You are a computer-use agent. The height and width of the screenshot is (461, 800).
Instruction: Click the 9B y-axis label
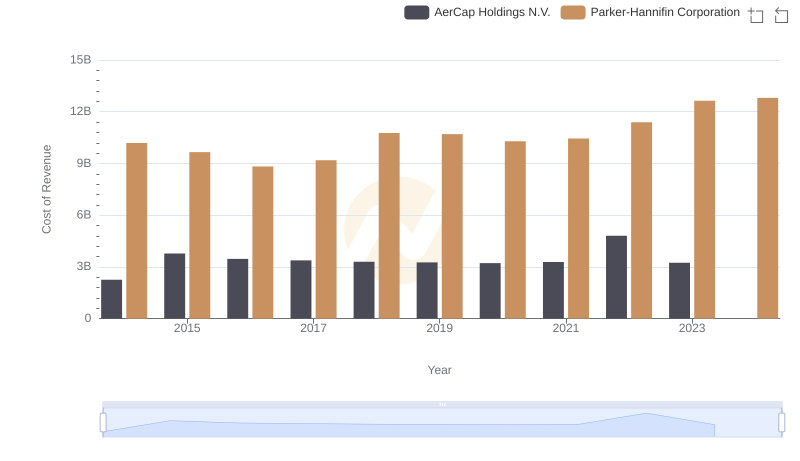[84, 163]
